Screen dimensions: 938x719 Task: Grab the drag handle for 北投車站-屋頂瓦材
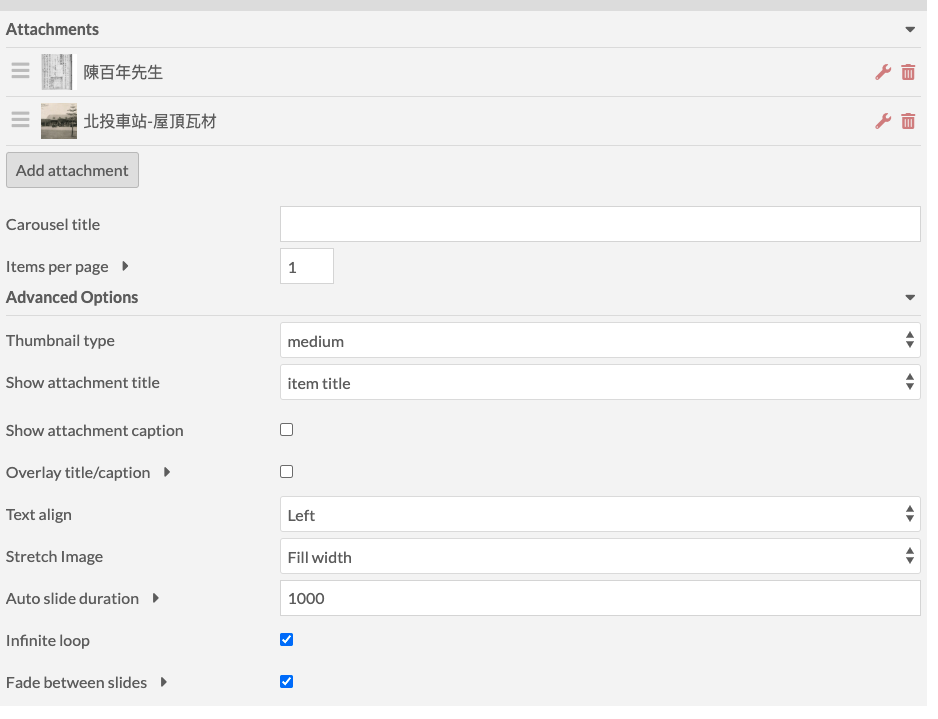coord(20,120)
